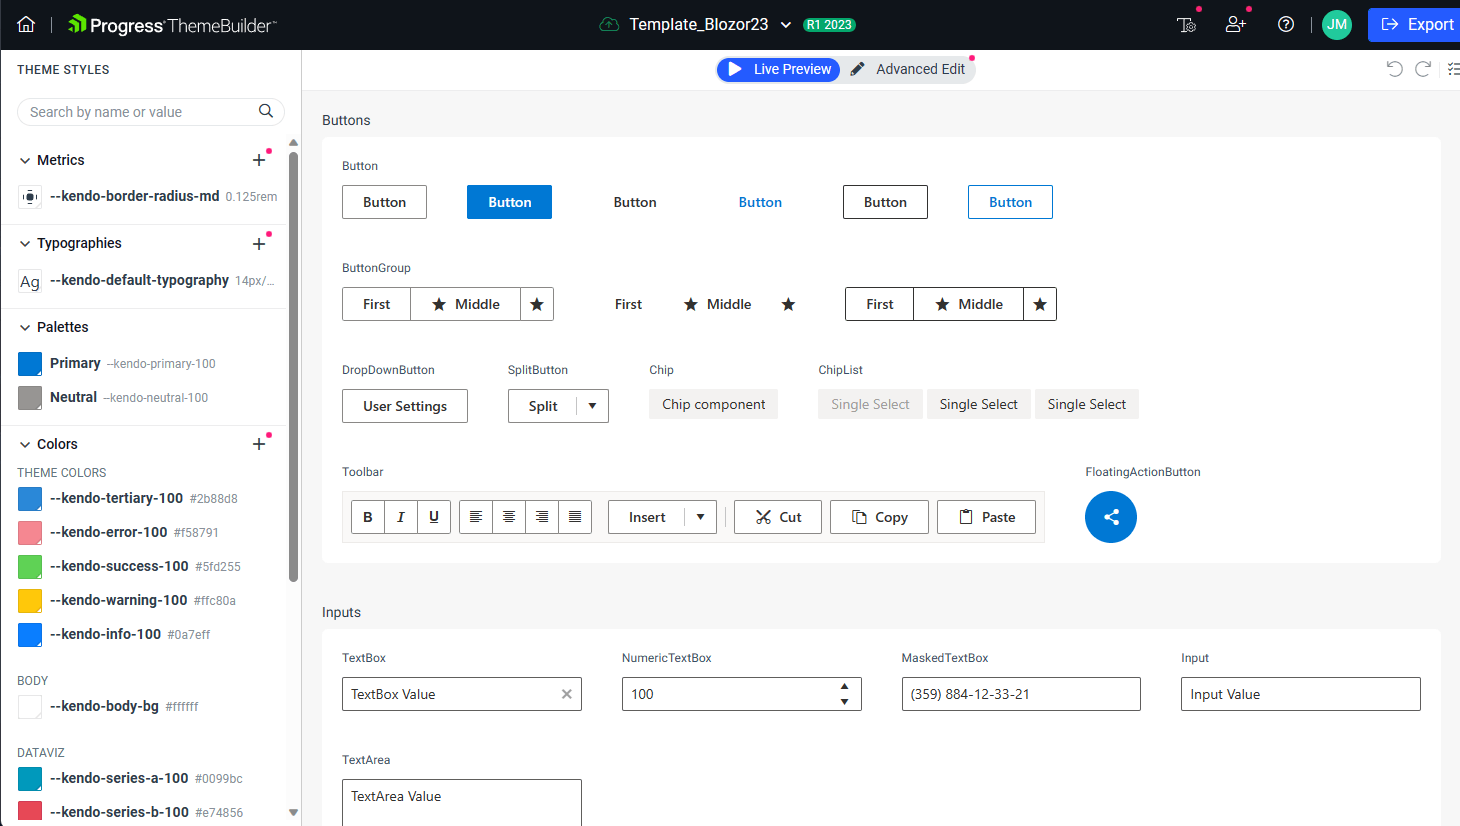Open the JM user avatar menu

(1337, 24)
